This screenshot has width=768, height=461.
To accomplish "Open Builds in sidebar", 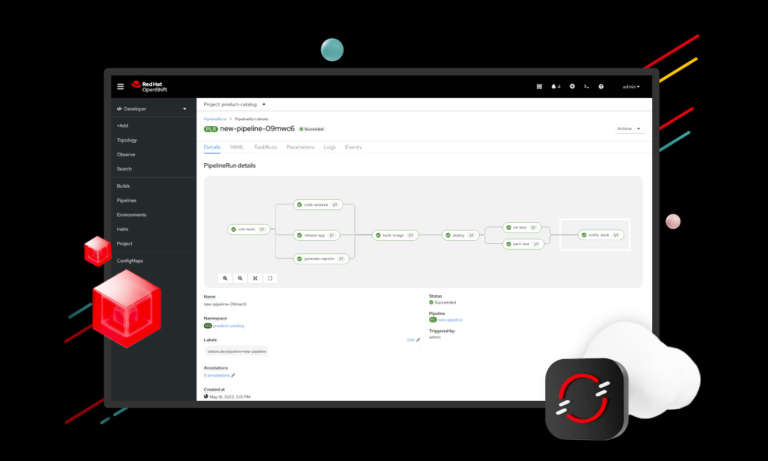I will 123,186.
